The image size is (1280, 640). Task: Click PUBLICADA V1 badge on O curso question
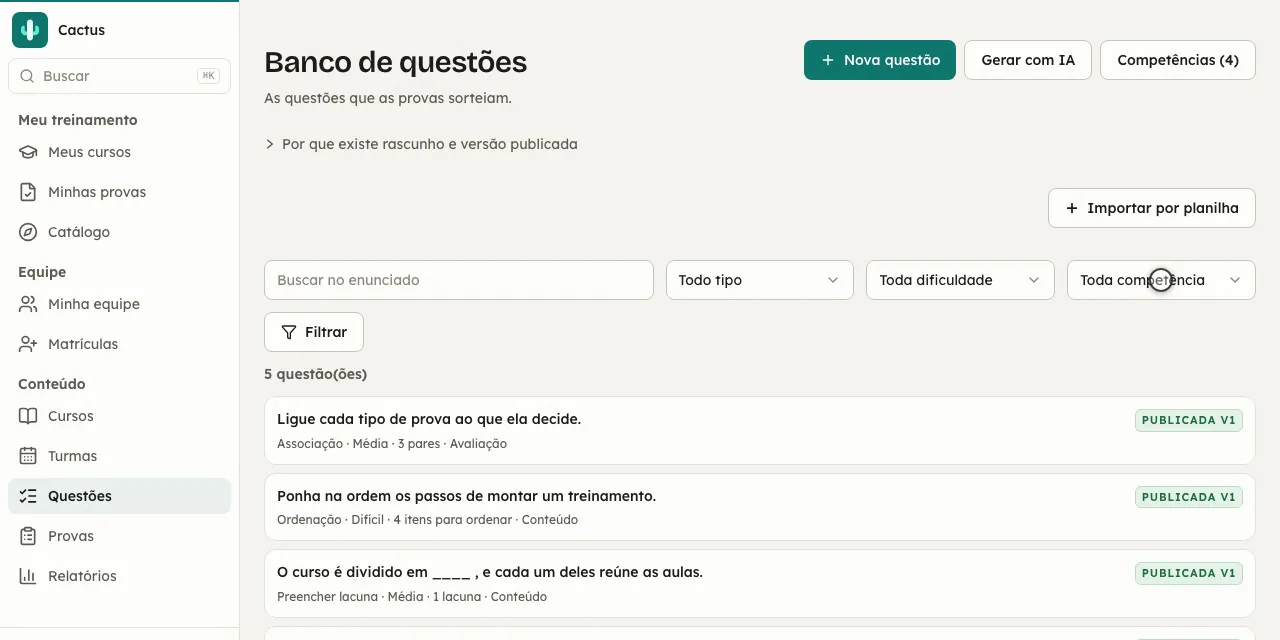1189,573
